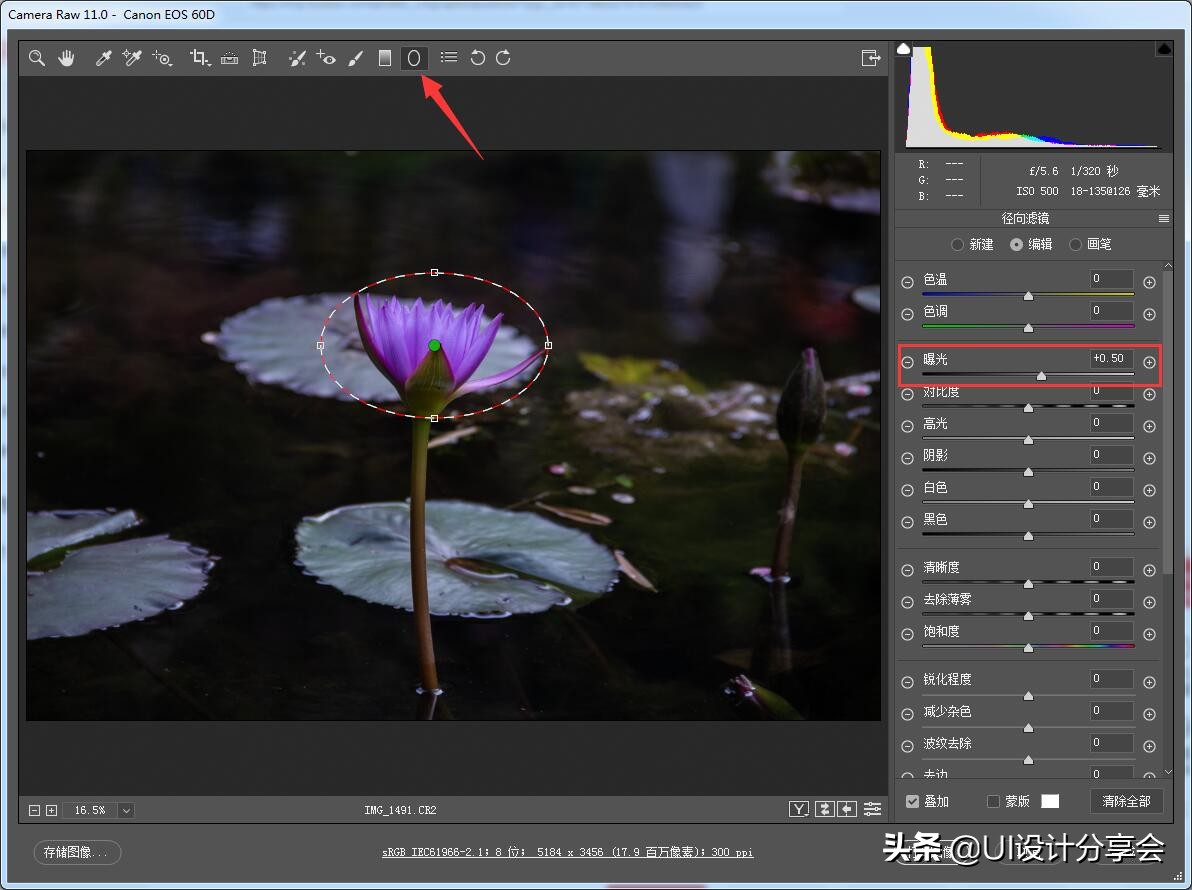Toggle full screen mode icon
Image resolution: width=1192 pixels, height=890 pixels.
pyautogui.click(x=870, y=58)
